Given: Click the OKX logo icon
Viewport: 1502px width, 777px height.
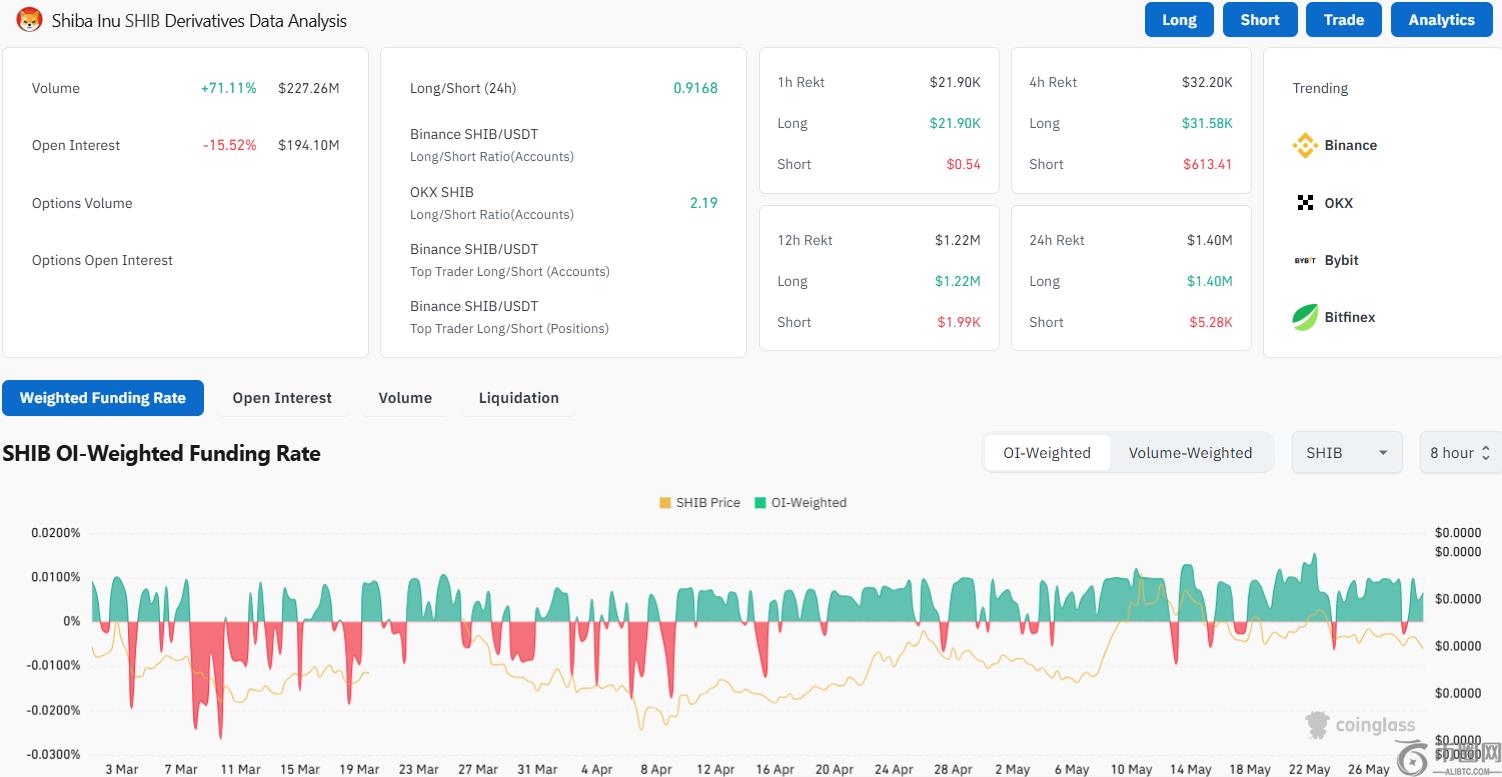Looking at the screenshot, I should [x=1305, y=203].
